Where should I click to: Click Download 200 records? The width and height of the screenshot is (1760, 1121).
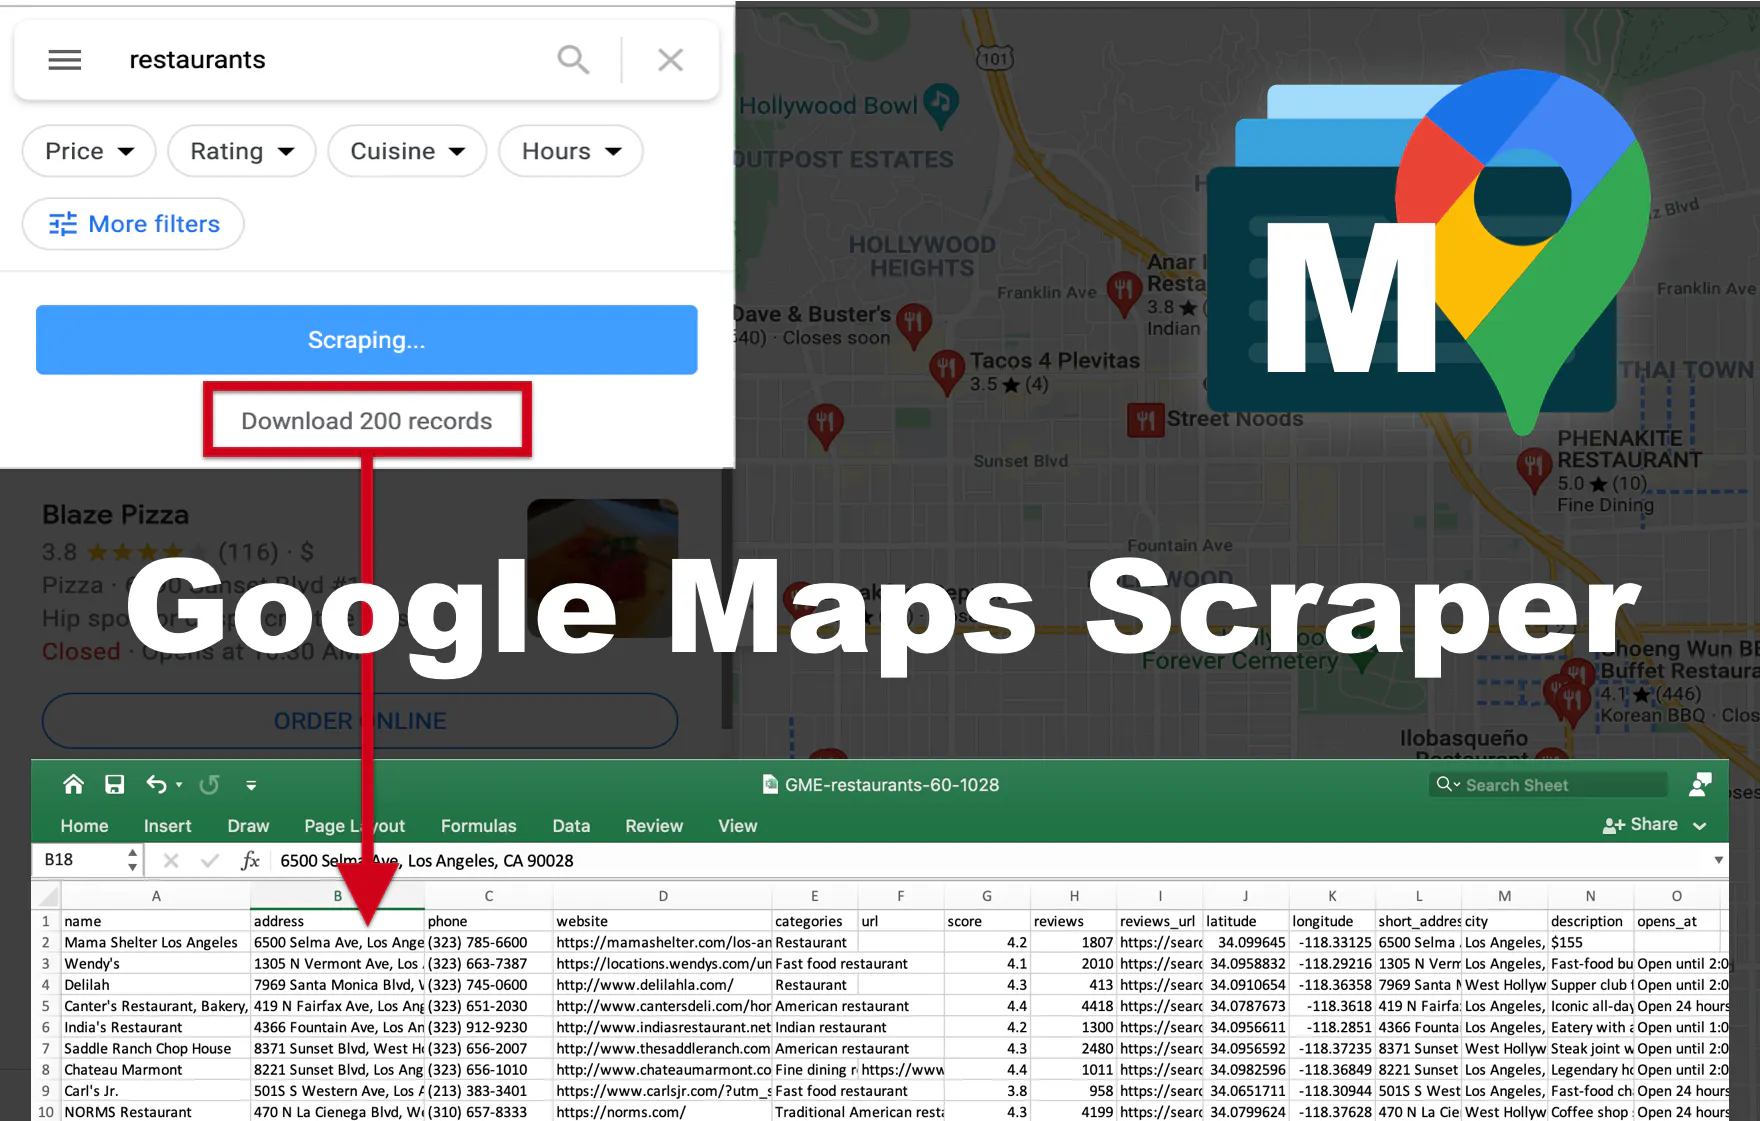(x=367, y=421)
